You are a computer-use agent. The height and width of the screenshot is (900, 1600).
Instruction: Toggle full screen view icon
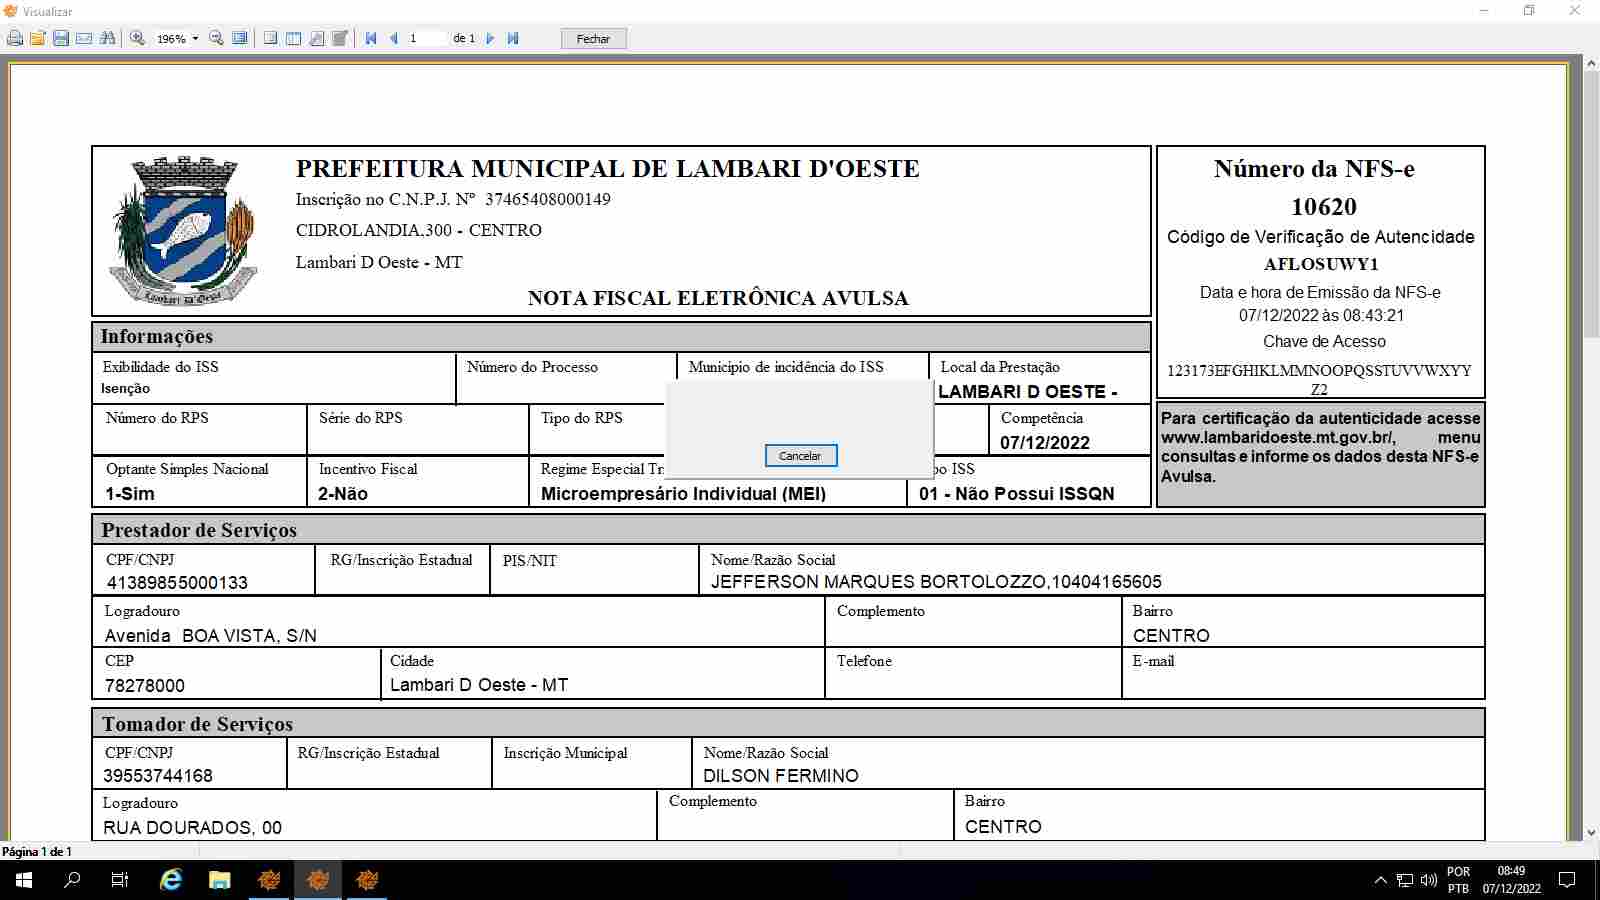click(x=240, y=39)
